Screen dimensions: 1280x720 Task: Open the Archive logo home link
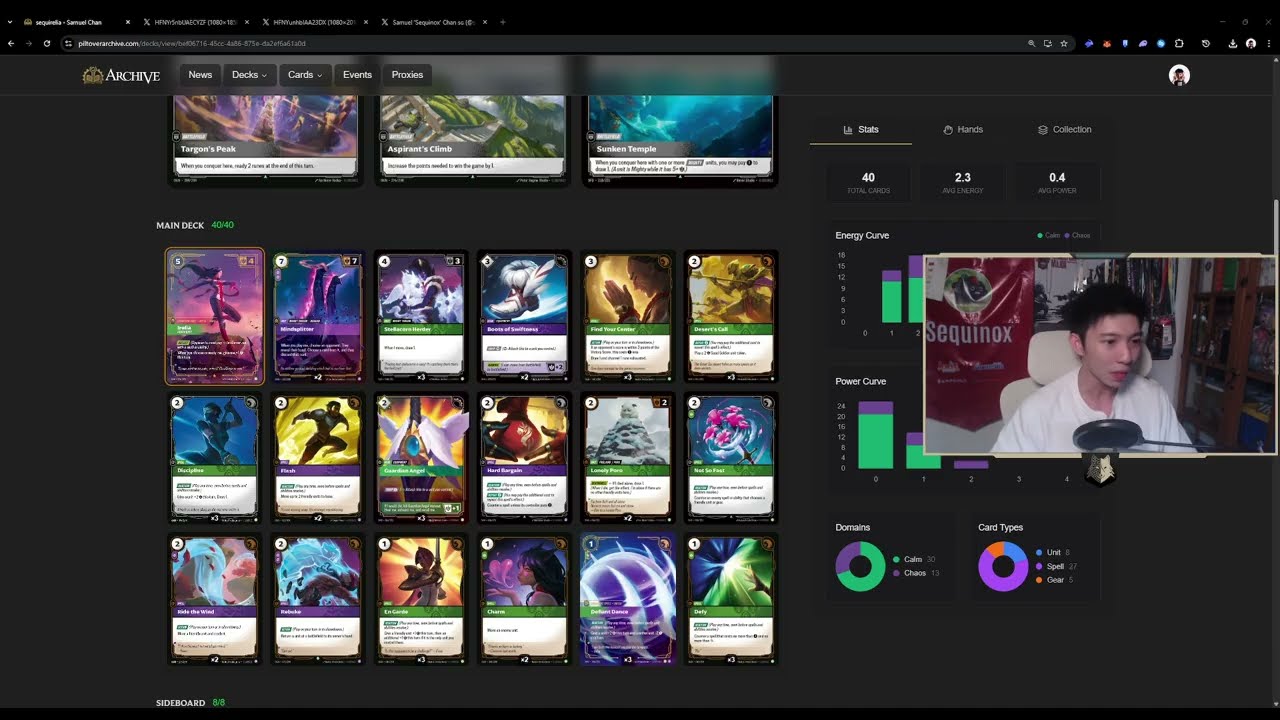coord(121,75)
